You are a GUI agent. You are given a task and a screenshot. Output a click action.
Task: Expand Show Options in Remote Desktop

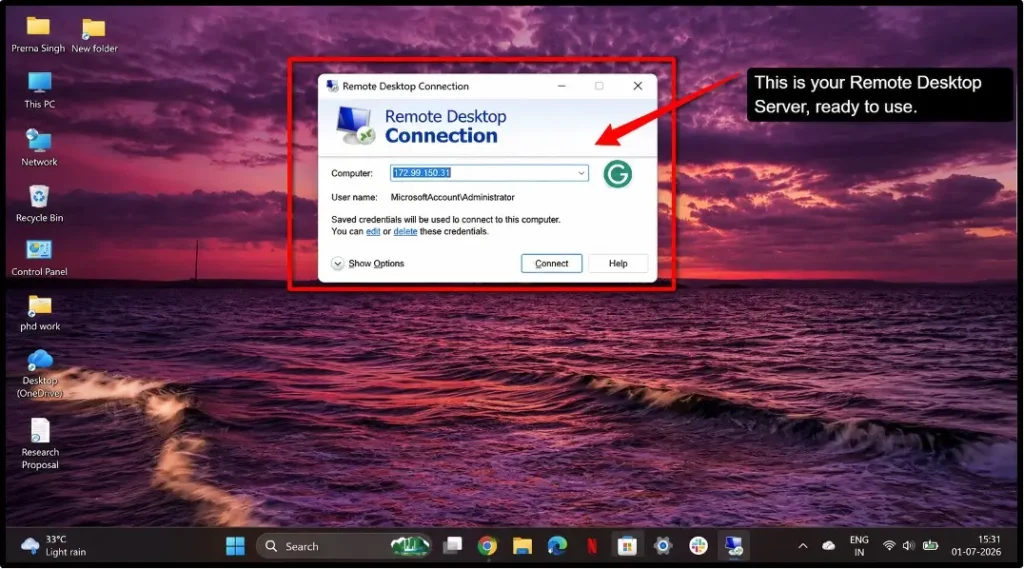[368, 263]
